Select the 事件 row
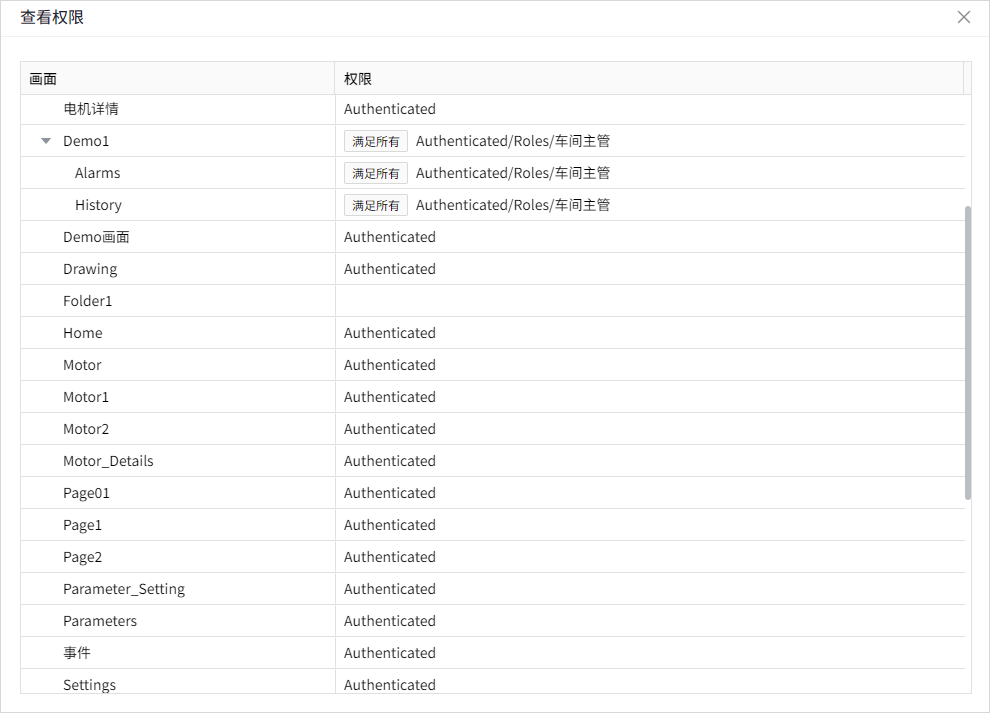This screenshot has width=990, height=713. 77,653
